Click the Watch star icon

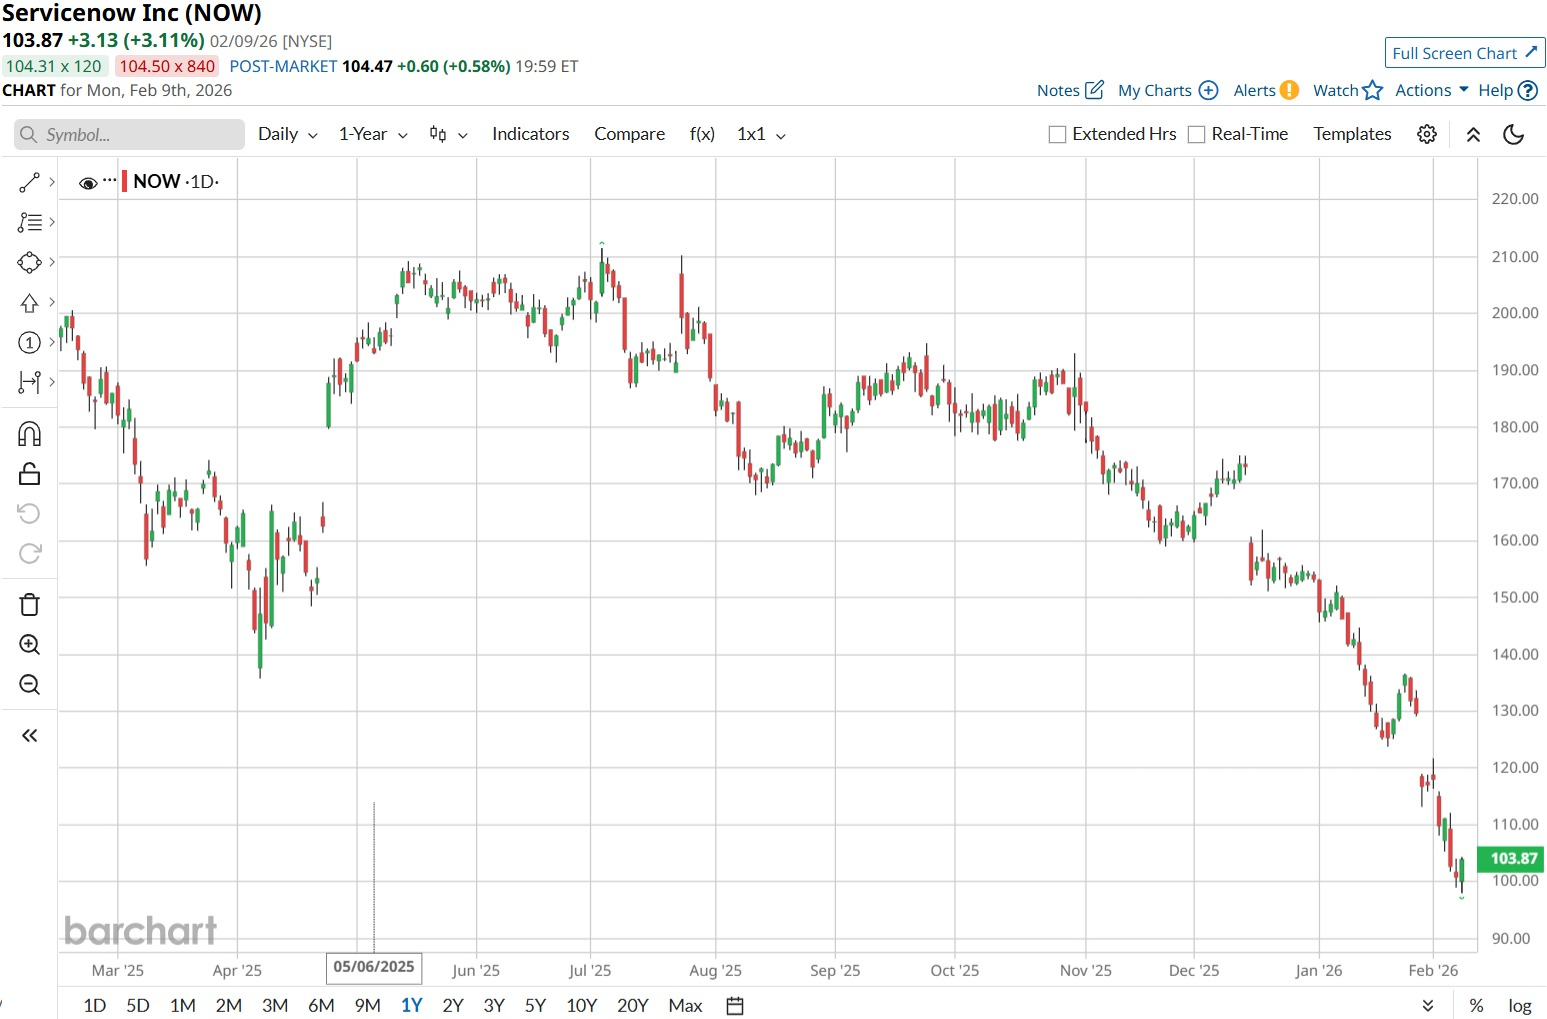[x=1373, y=90]
